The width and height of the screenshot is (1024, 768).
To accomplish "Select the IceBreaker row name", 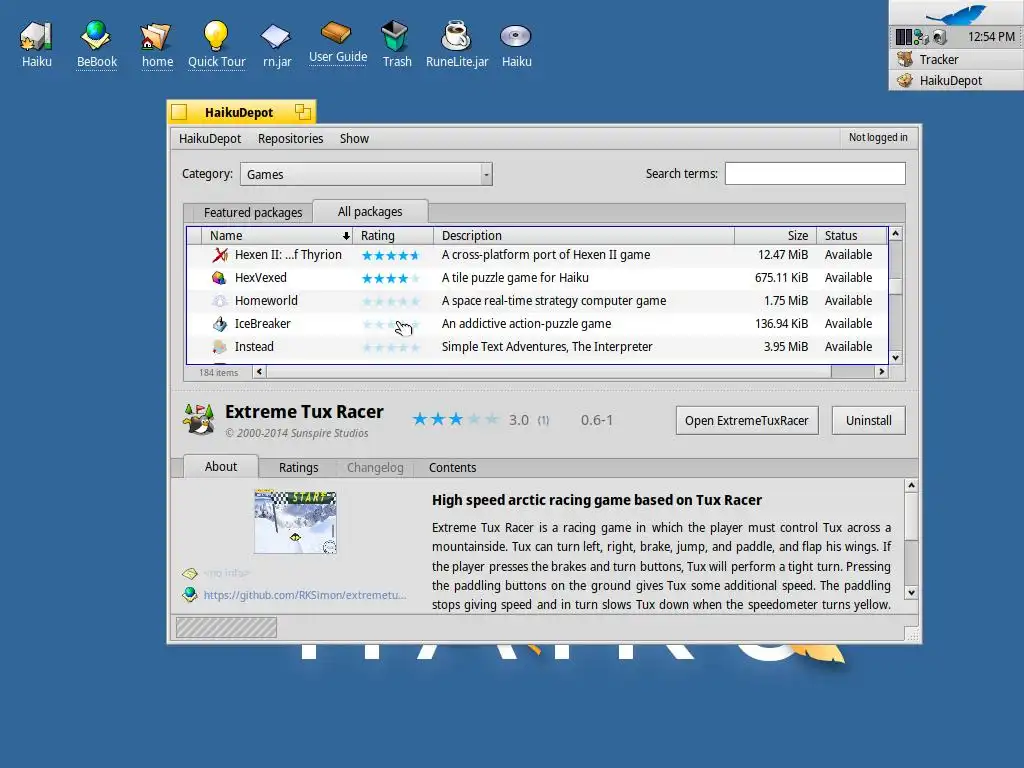I will pos(263,323).
